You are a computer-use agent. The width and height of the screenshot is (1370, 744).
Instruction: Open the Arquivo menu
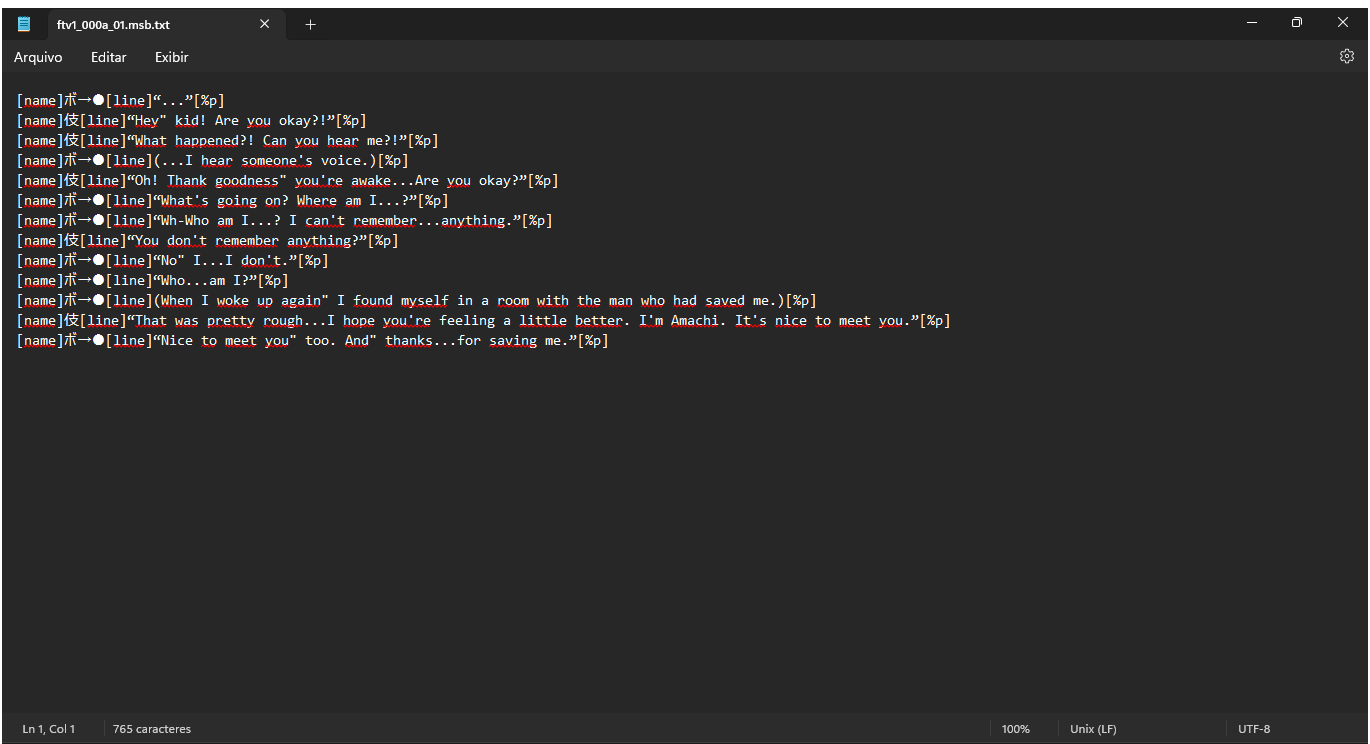point(38,57)
